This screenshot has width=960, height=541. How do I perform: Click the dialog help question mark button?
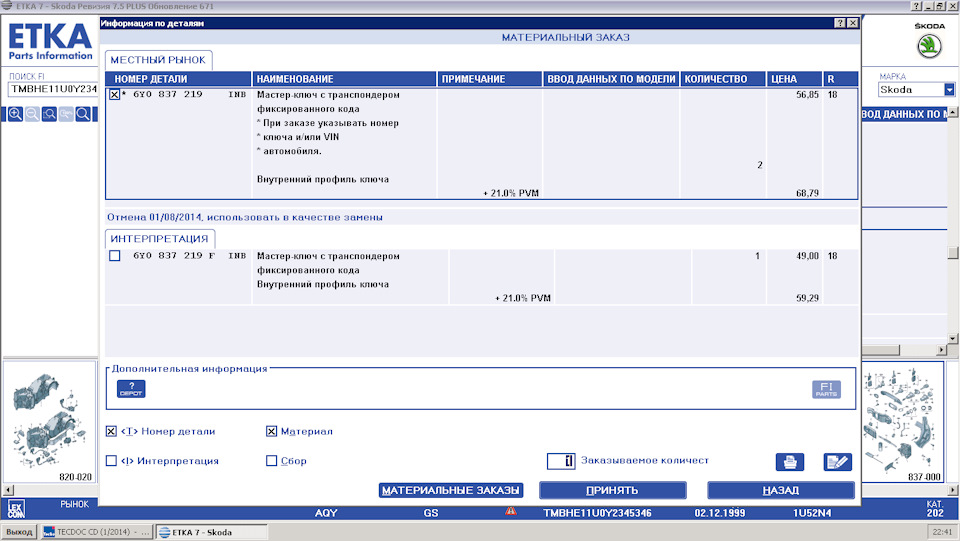click(x=840, y=23)
